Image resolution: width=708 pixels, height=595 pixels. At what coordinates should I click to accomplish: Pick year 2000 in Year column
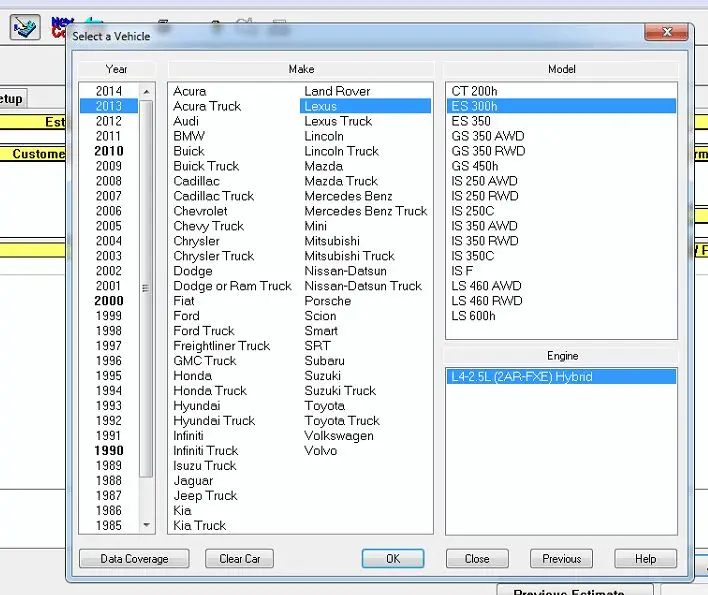[x=108, y=301]
